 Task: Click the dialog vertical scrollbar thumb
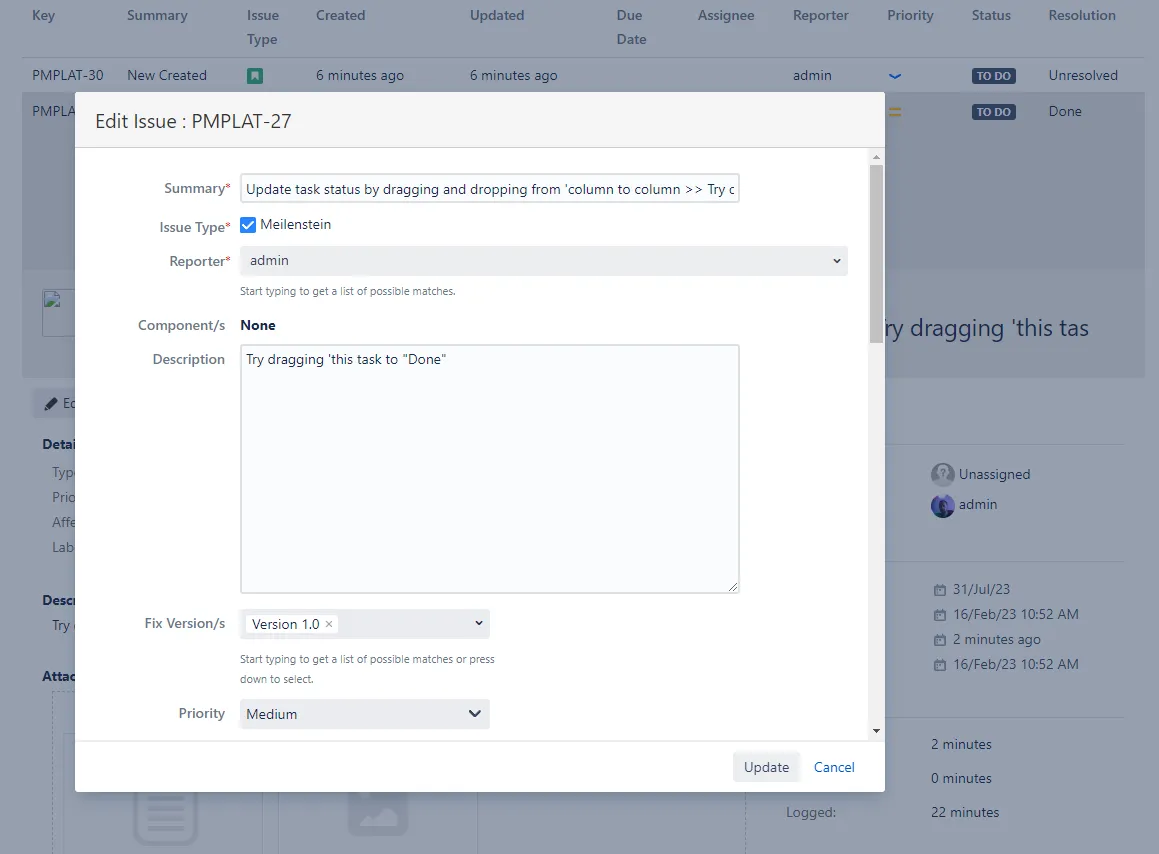876,254
